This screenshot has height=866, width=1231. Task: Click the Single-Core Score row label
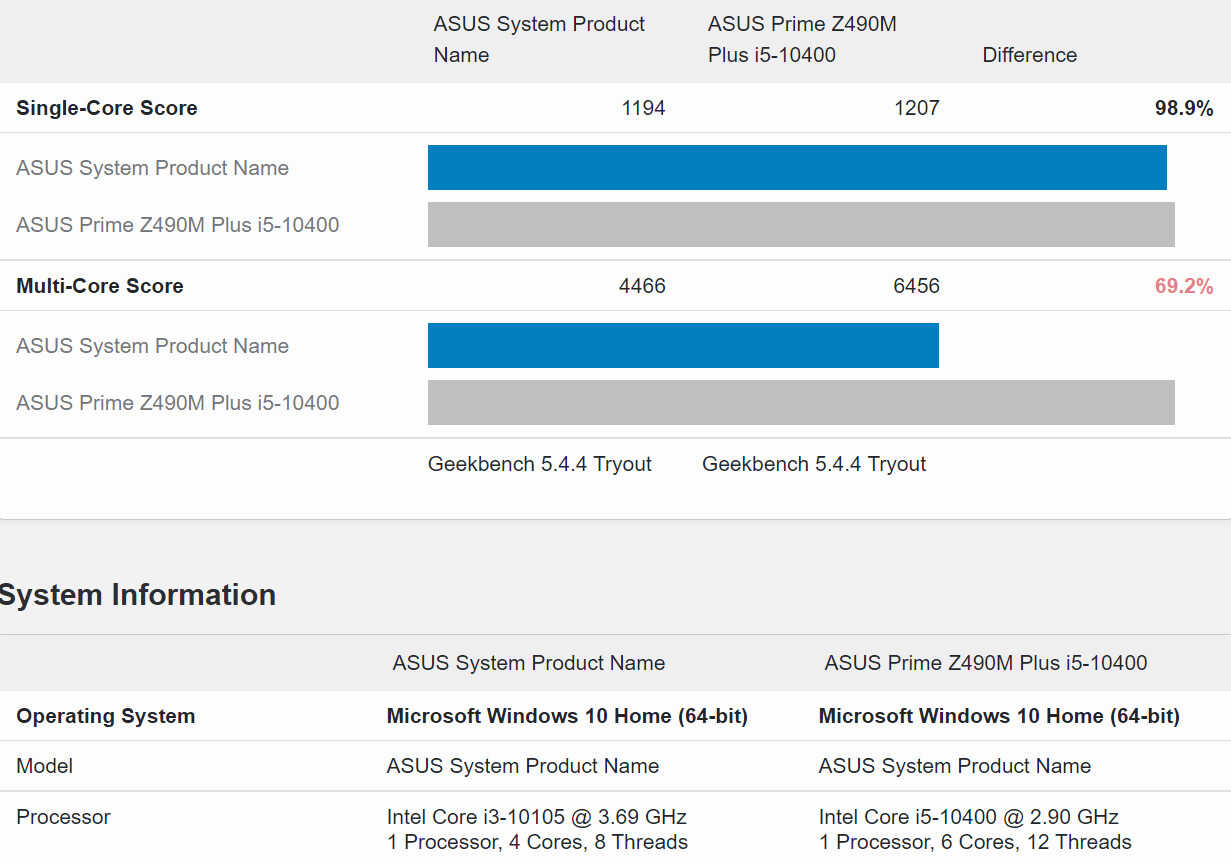tap(107, 108)
